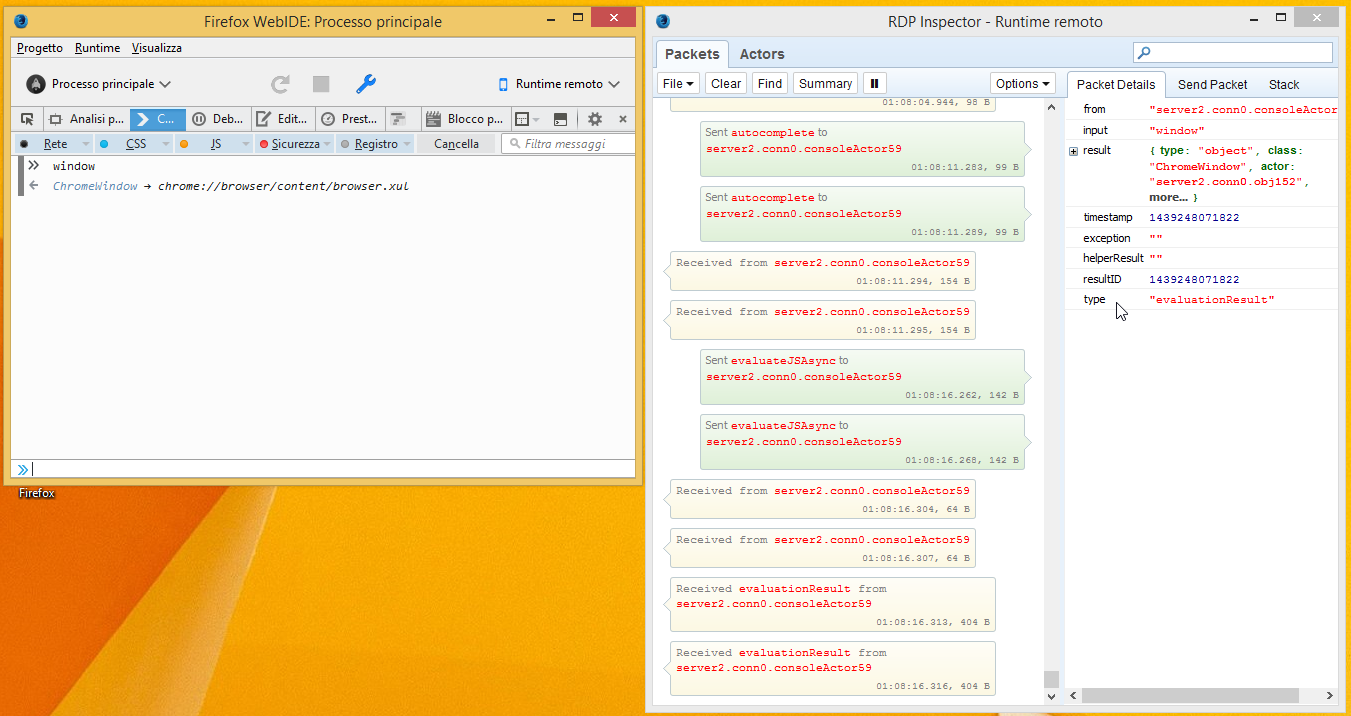Open the timeline waterfall icon tab
Viewport: 1351px width, 716px height.
click(x=401, y=119)
